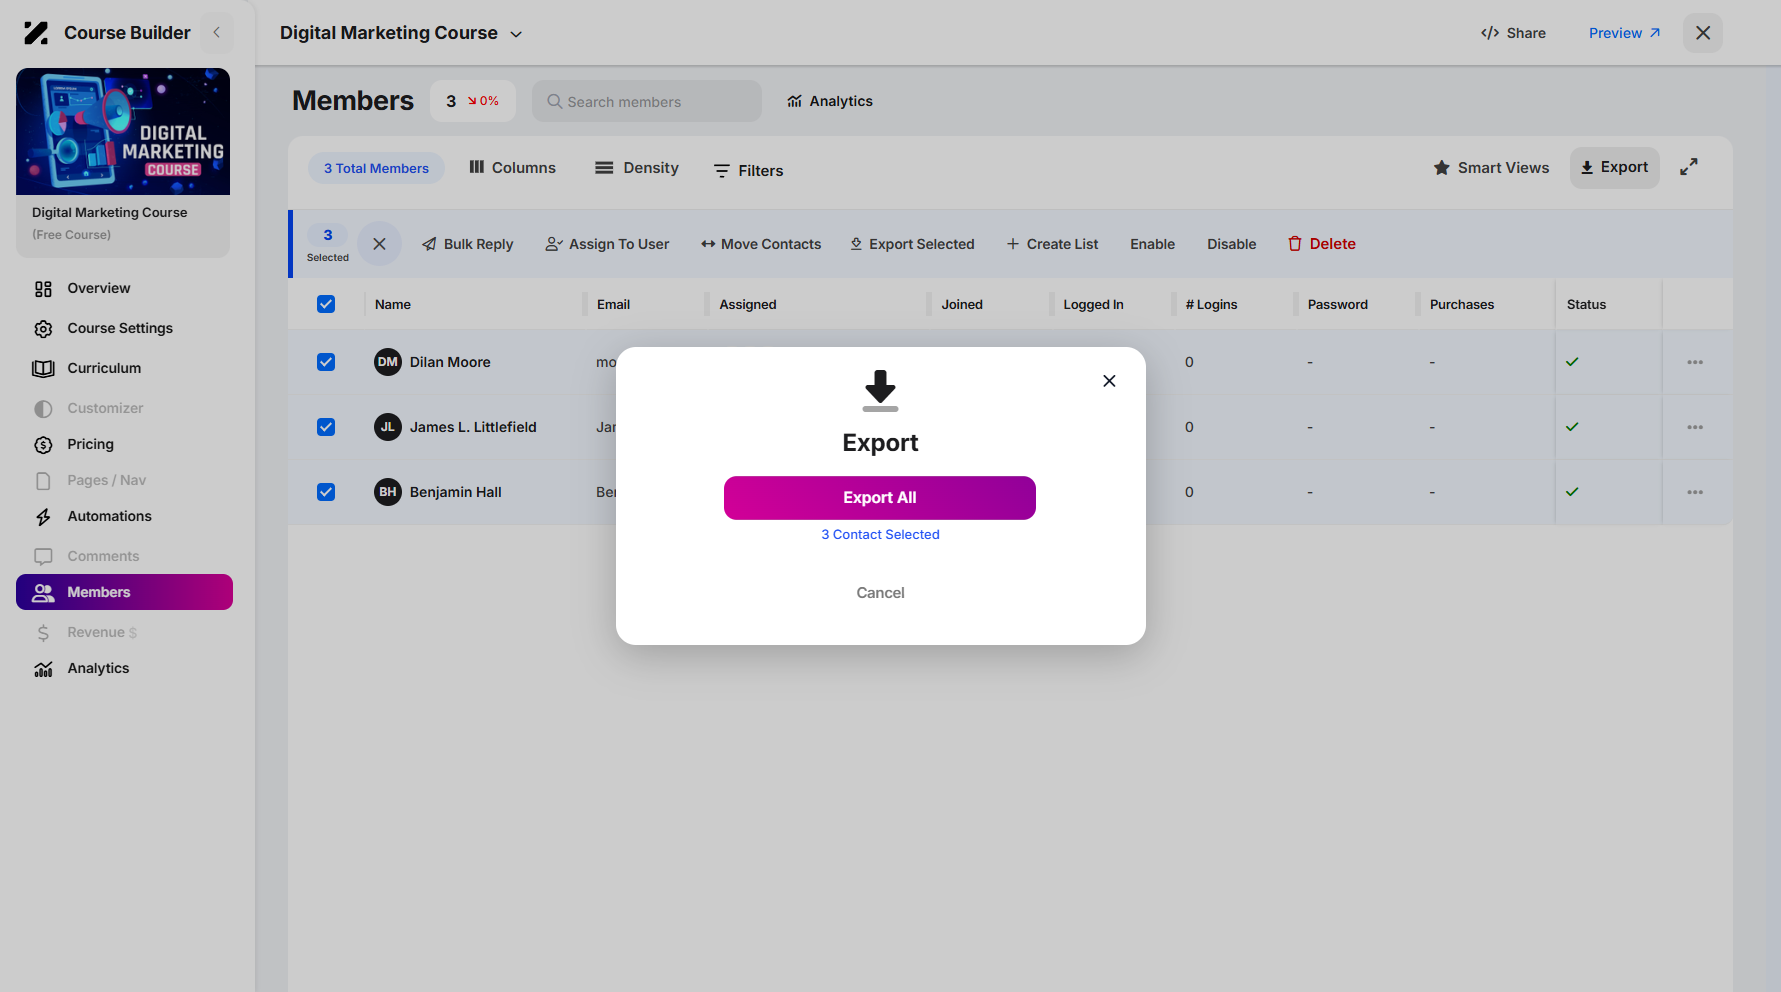Open row options for James L. Littlefield

[x=1695, y=427]
